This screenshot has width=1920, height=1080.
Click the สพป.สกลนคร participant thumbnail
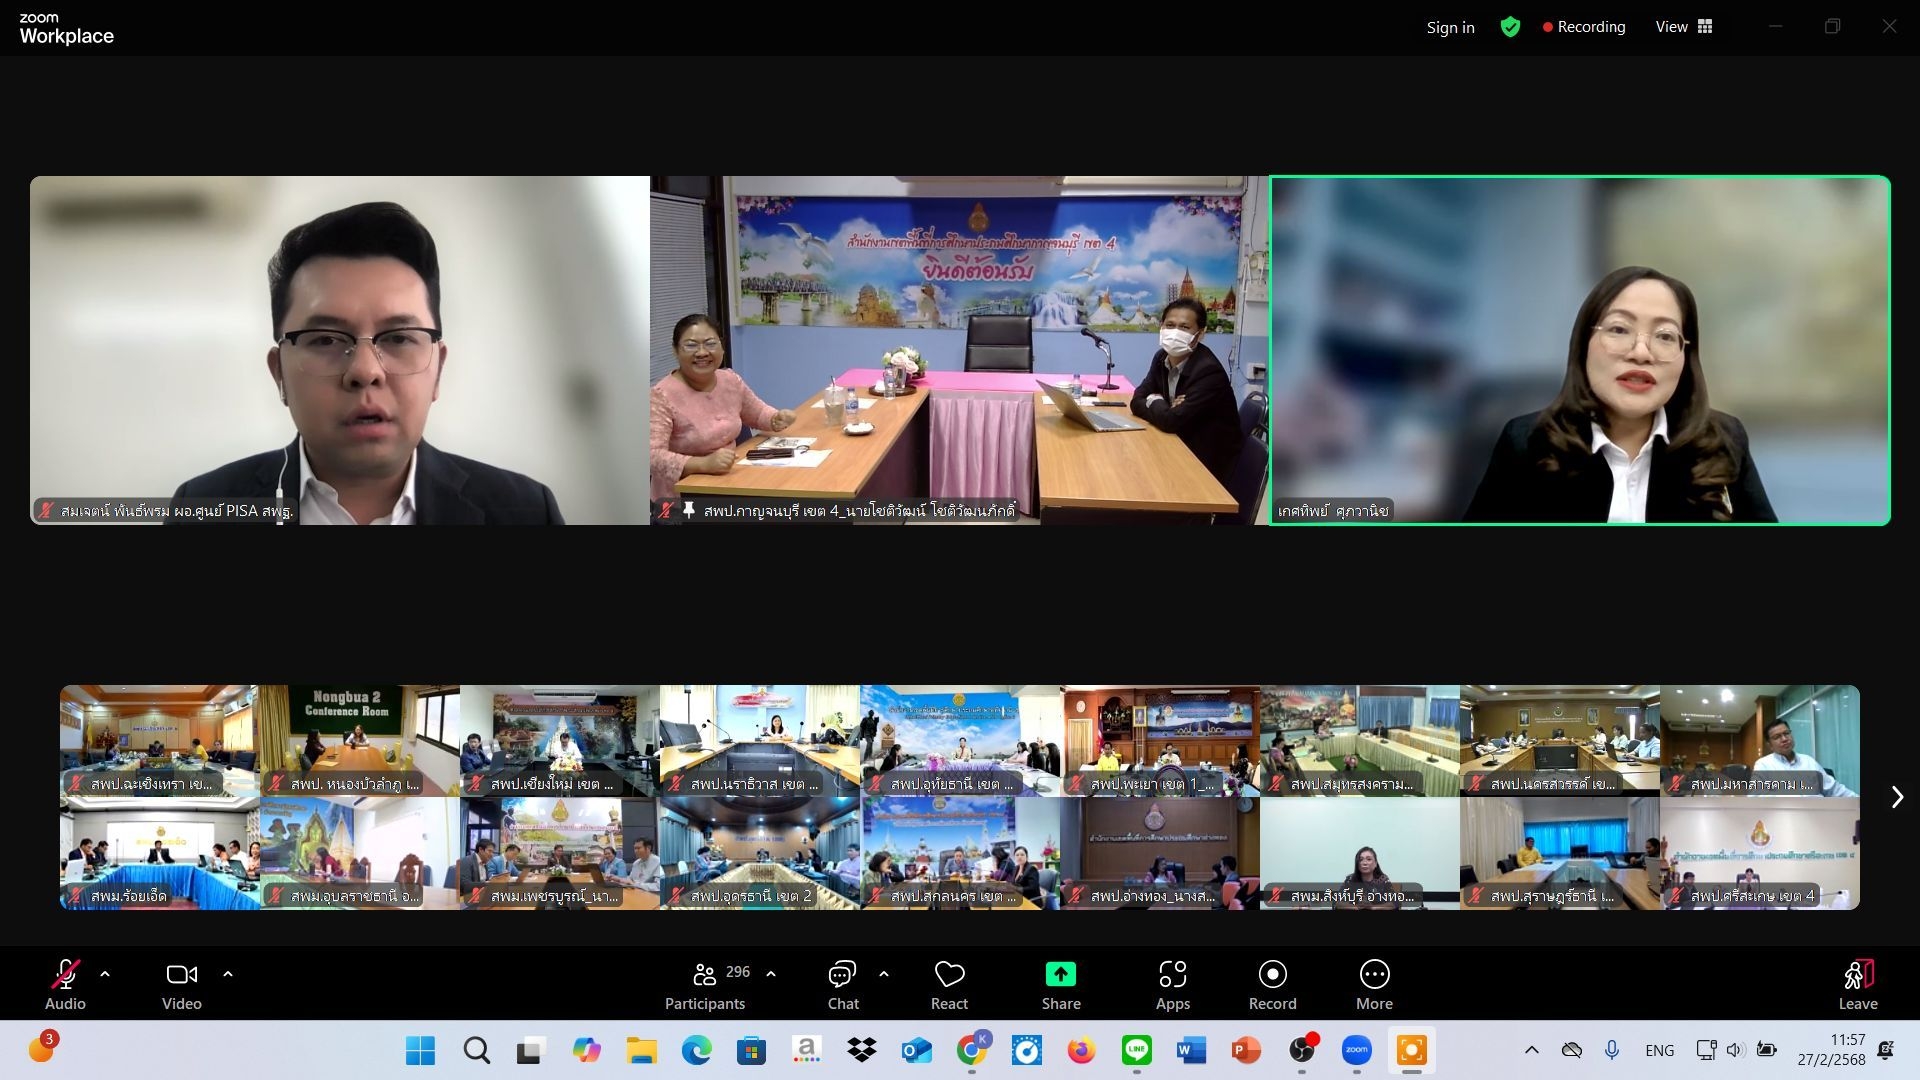[x=960, y=853]
